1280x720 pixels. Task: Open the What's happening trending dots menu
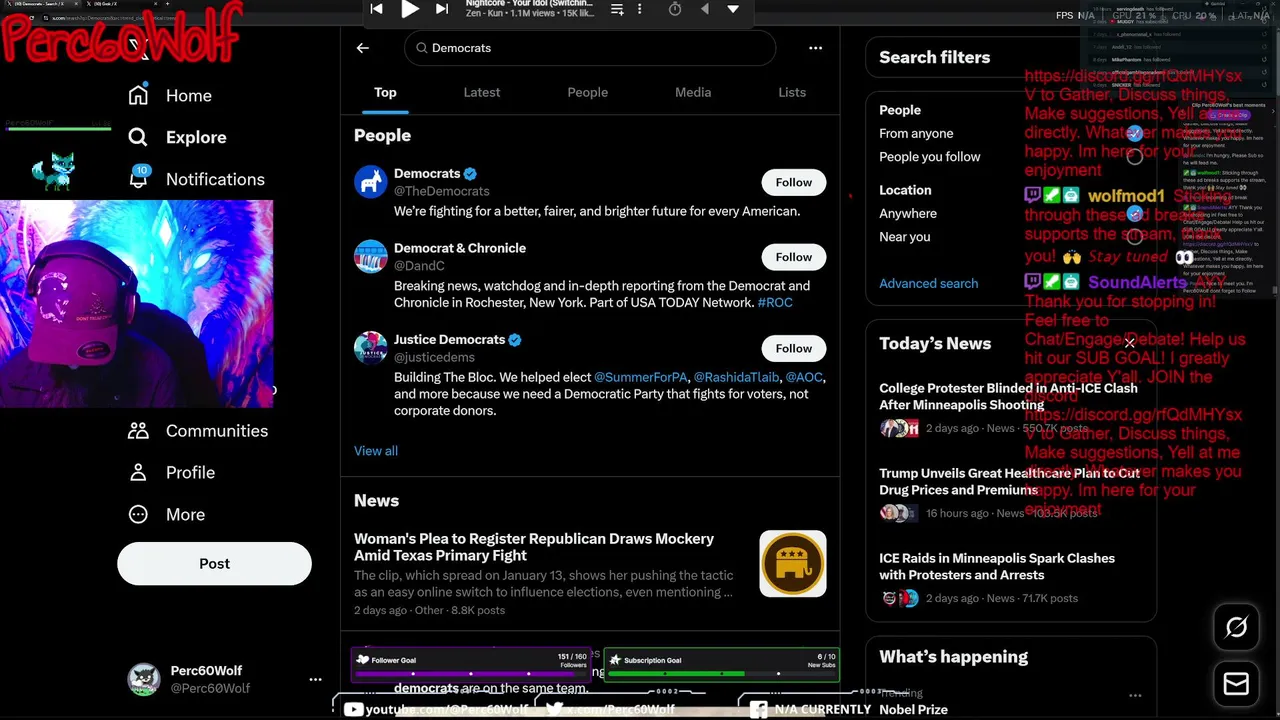[1135, 695]
